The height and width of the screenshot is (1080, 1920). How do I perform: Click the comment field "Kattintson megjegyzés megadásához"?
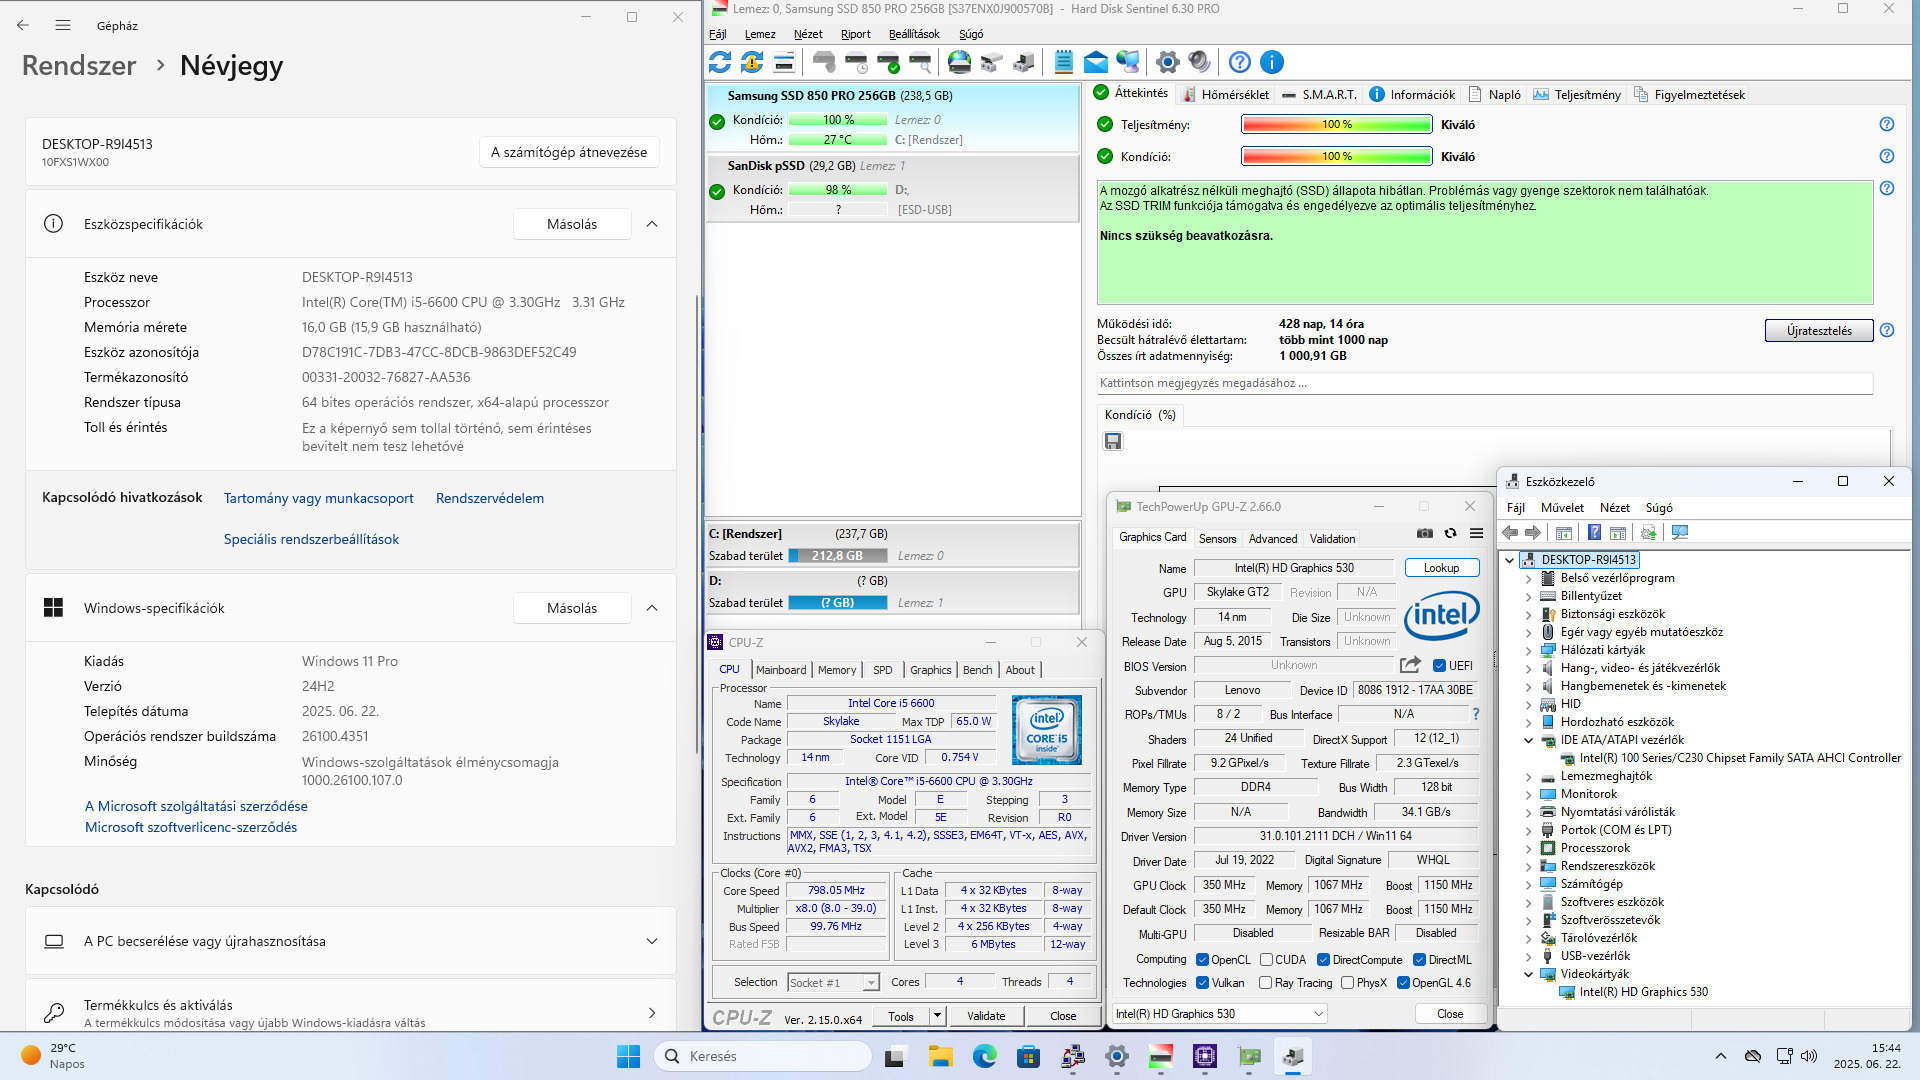tap(1483, 383)
